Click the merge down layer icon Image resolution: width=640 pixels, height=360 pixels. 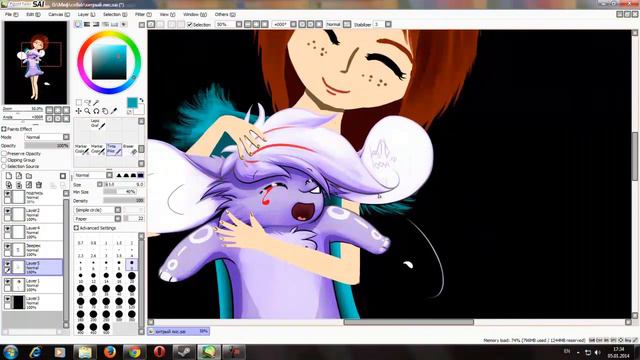point(19,185)
